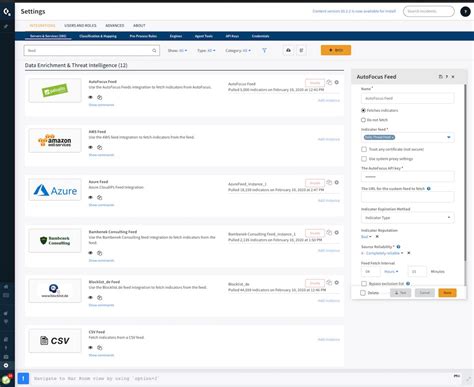Click the orange BYOI button
This screenshot has height=387, width=474.
(336, 50)
